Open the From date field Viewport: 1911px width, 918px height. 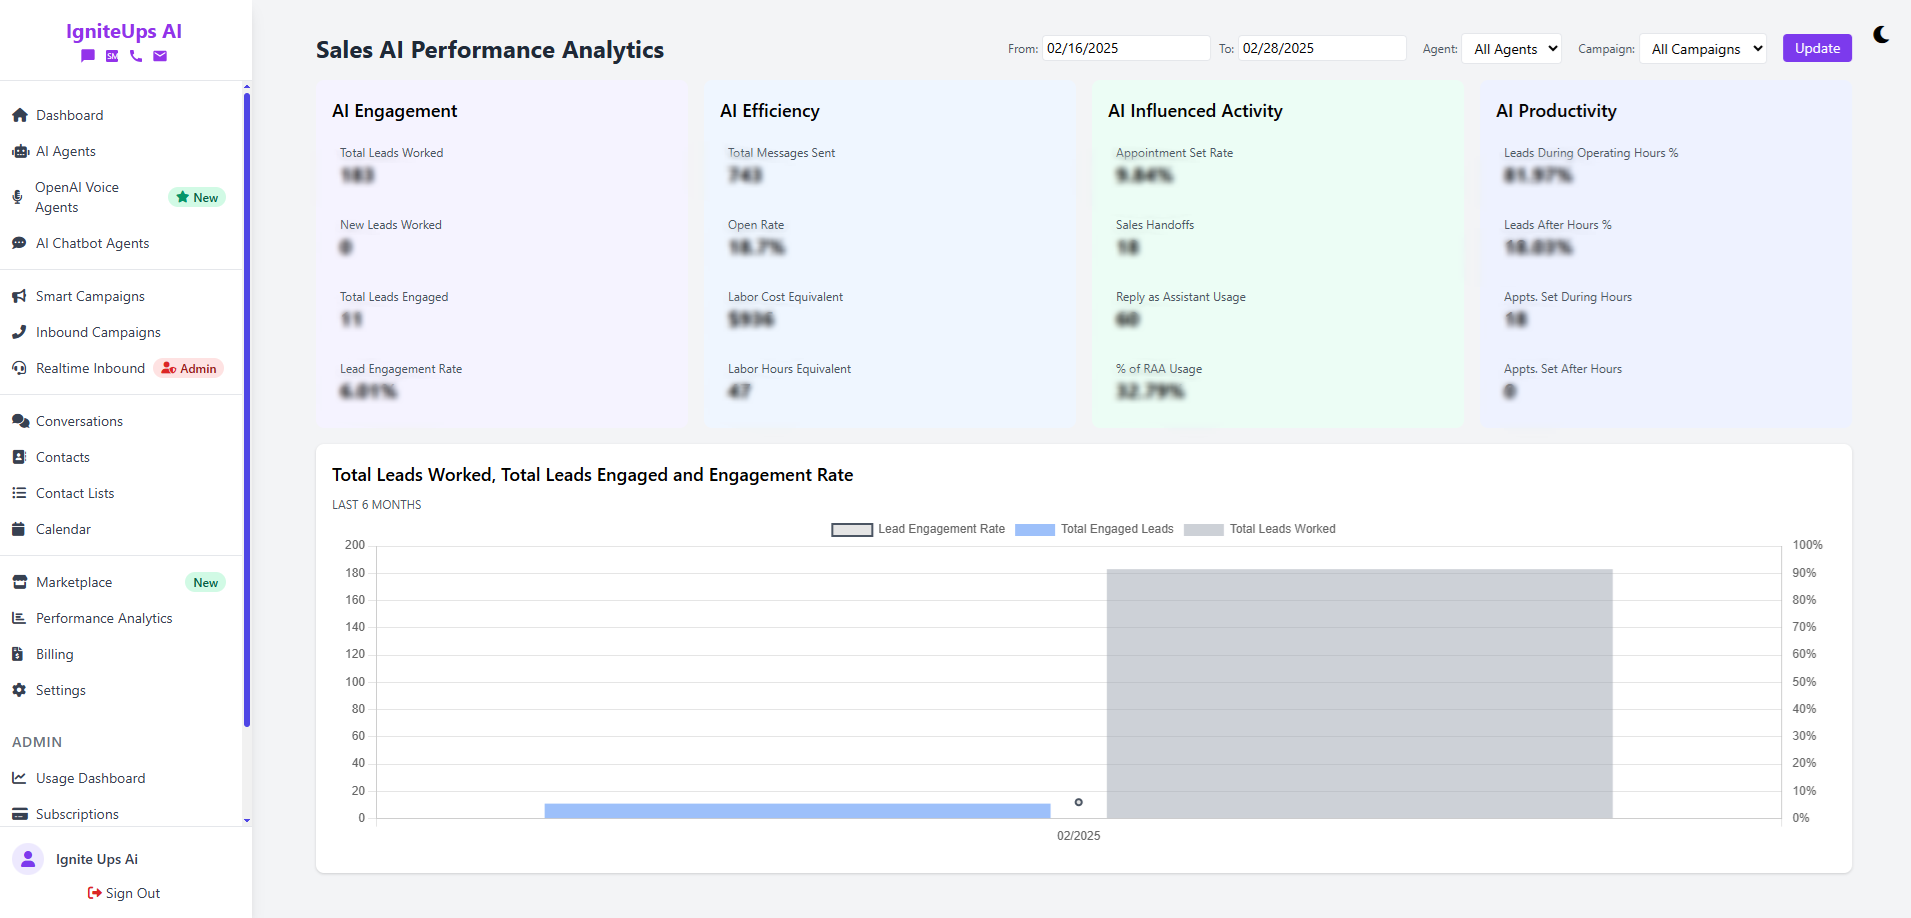1125,47
